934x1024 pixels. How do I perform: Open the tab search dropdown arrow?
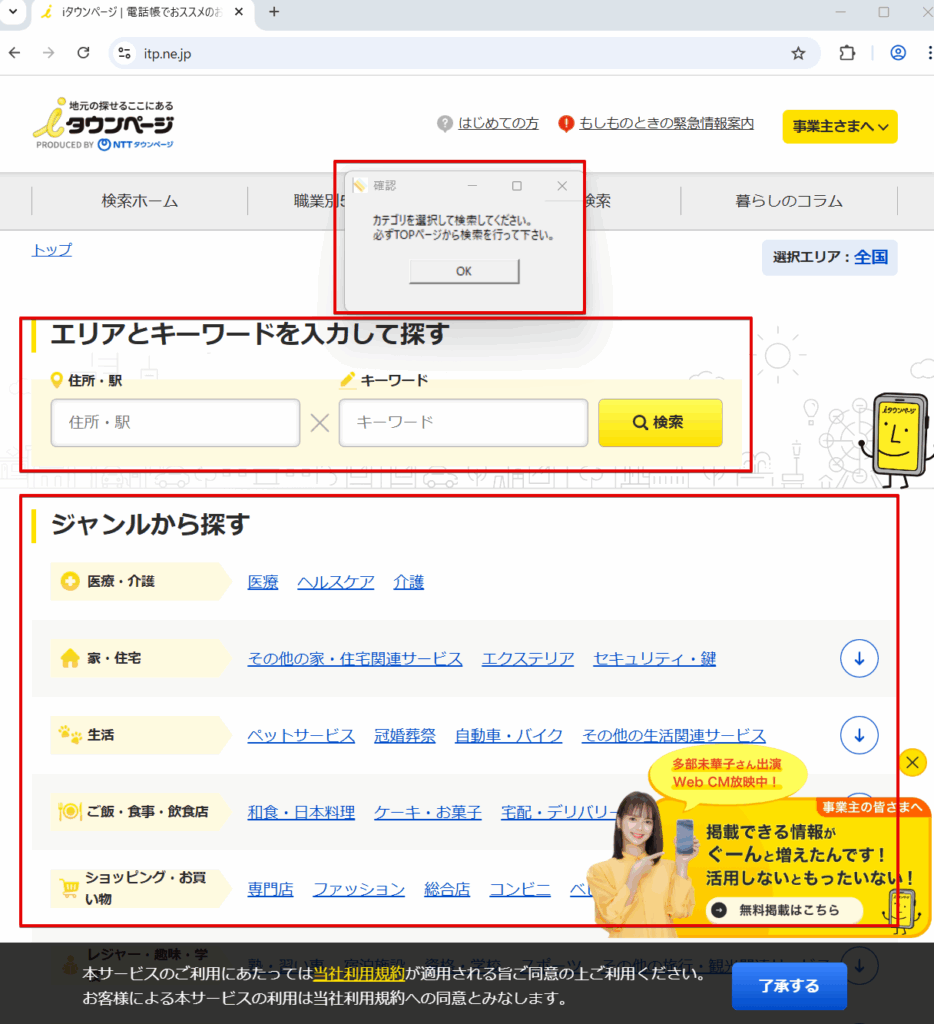click(x=13, y=12)
